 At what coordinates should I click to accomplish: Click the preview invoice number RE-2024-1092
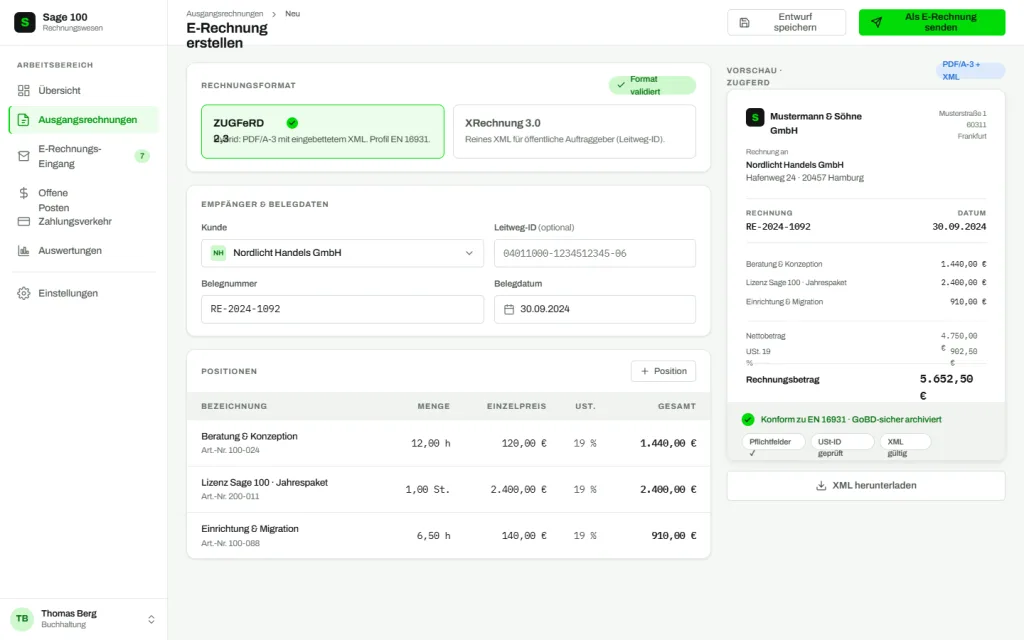[778, 227]
